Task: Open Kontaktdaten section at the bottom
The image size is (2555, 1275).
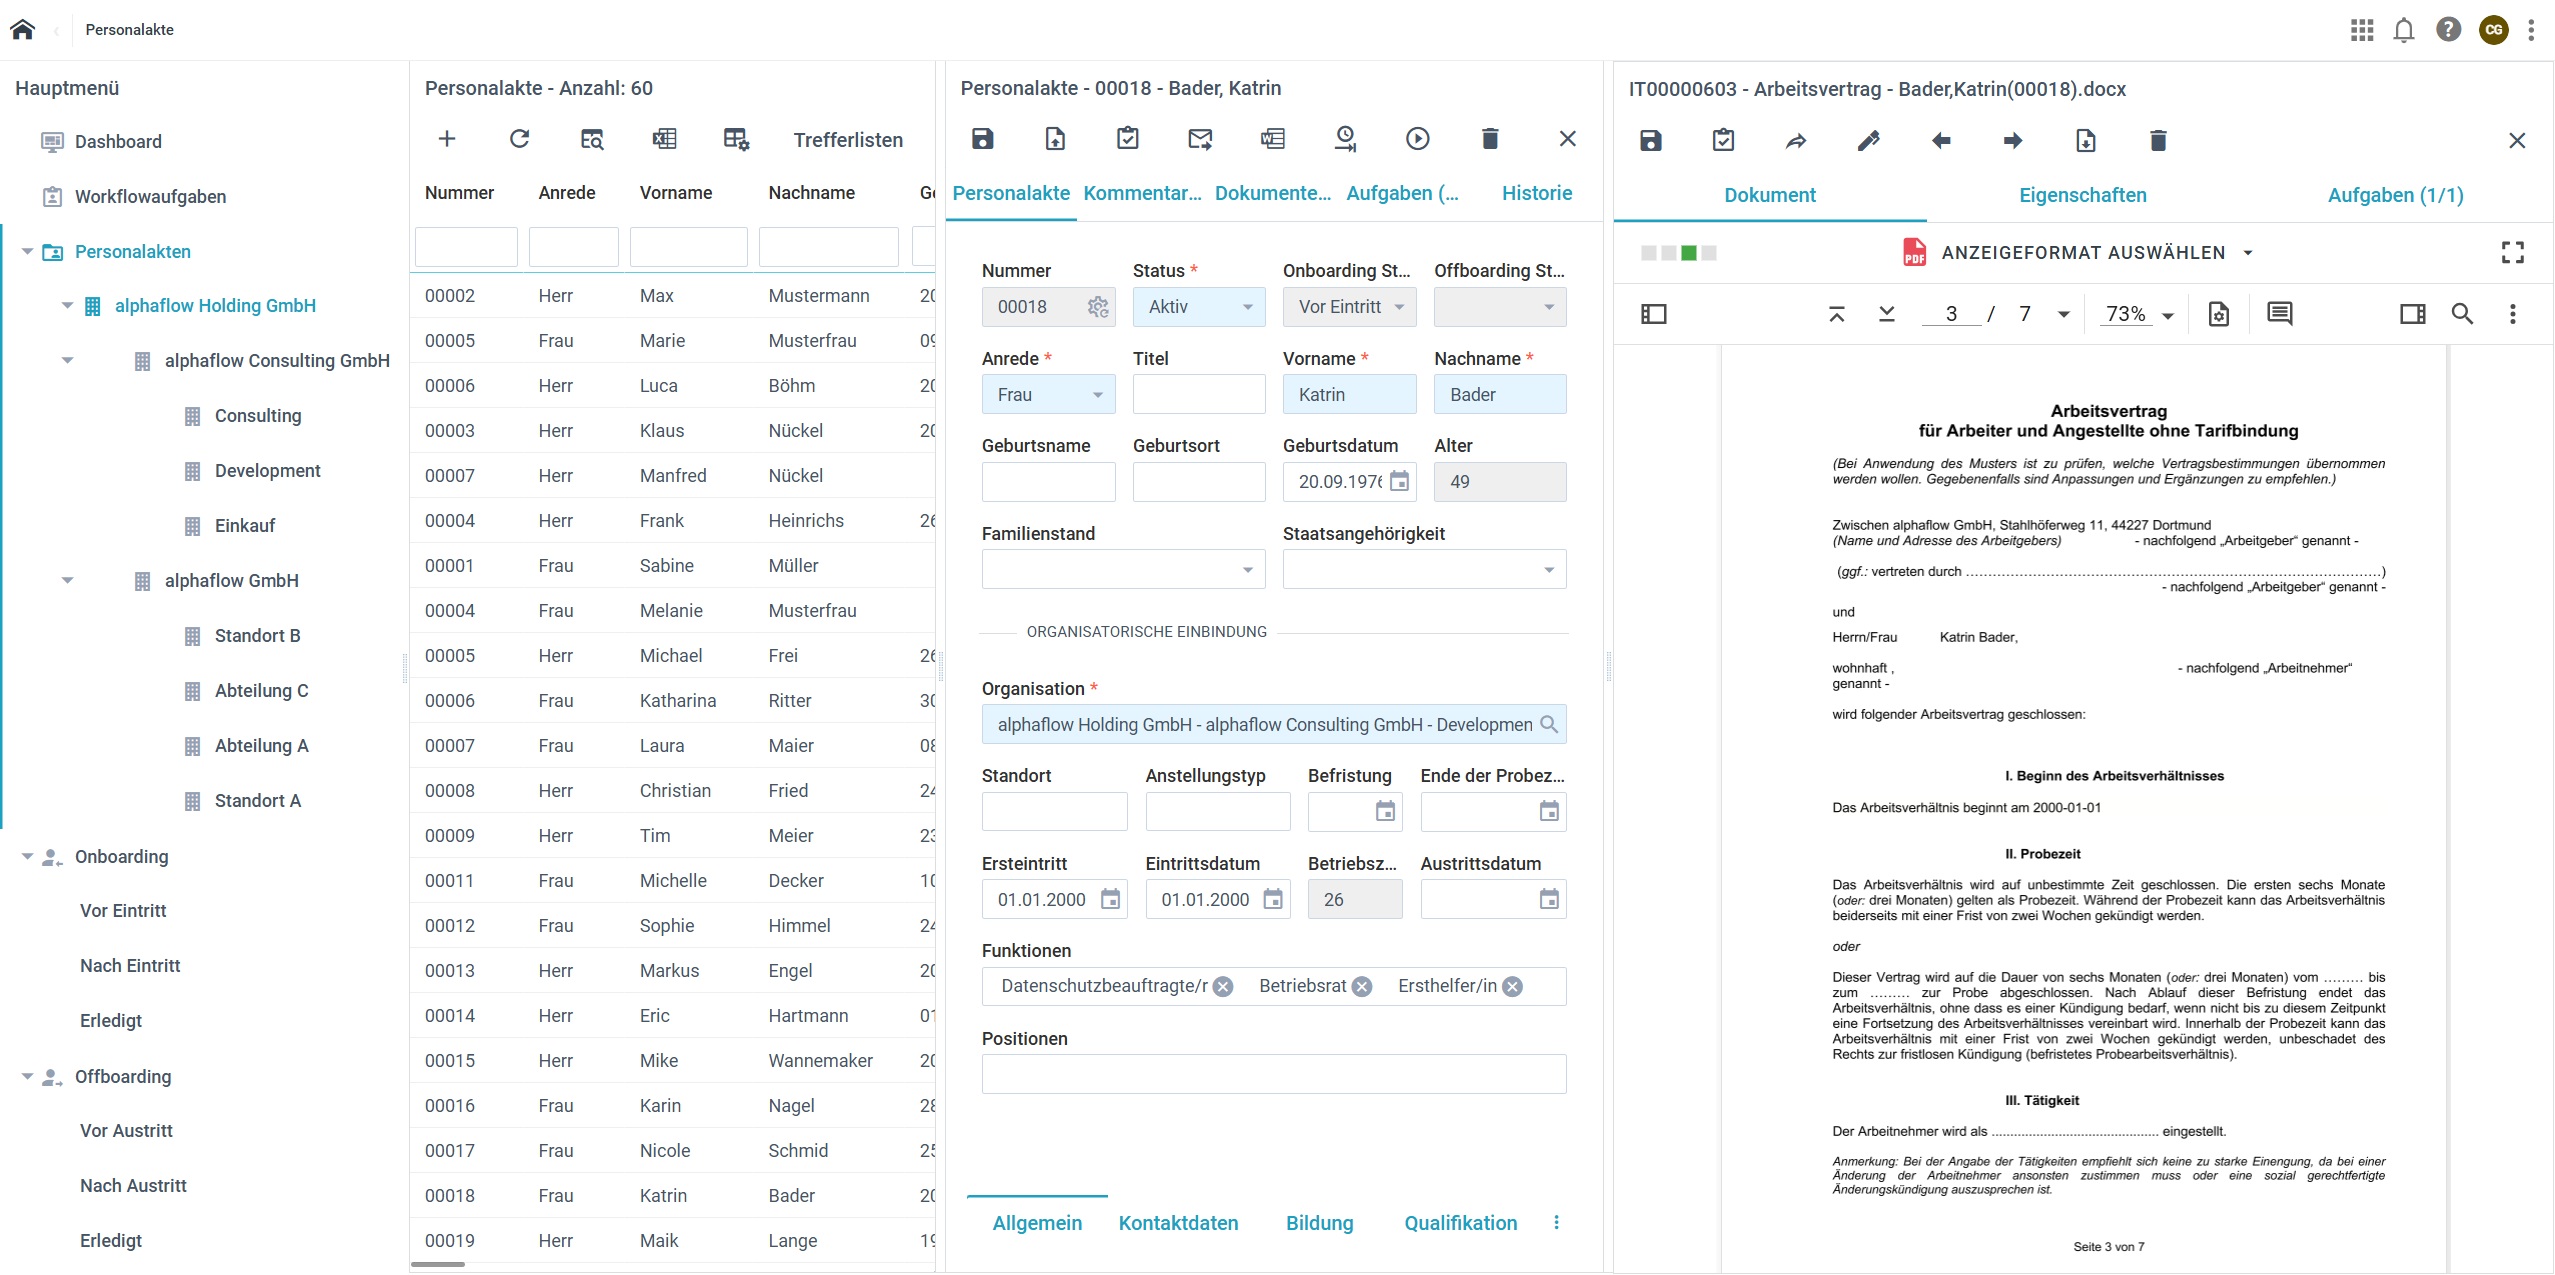Action: pyautogui.click(x=1178, y=1223)
